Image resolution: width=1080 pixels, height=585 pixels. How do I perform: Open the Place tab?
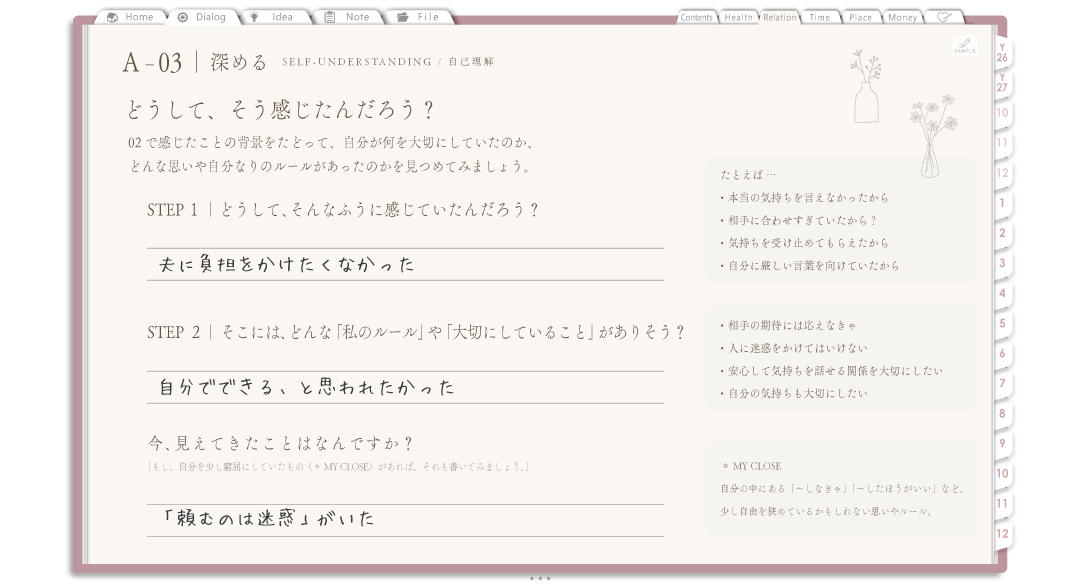[860, 17]
